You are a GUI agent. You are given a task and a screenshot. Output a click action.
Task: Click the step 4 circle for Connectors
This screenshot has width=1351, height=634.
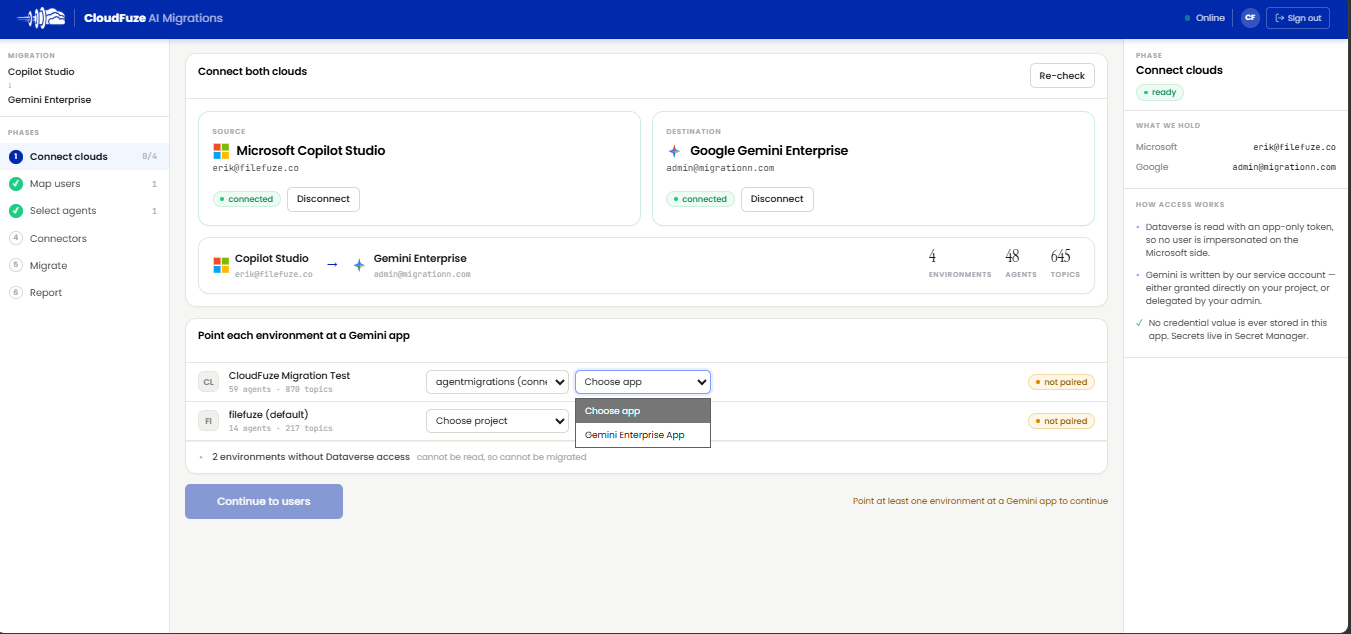15,238
